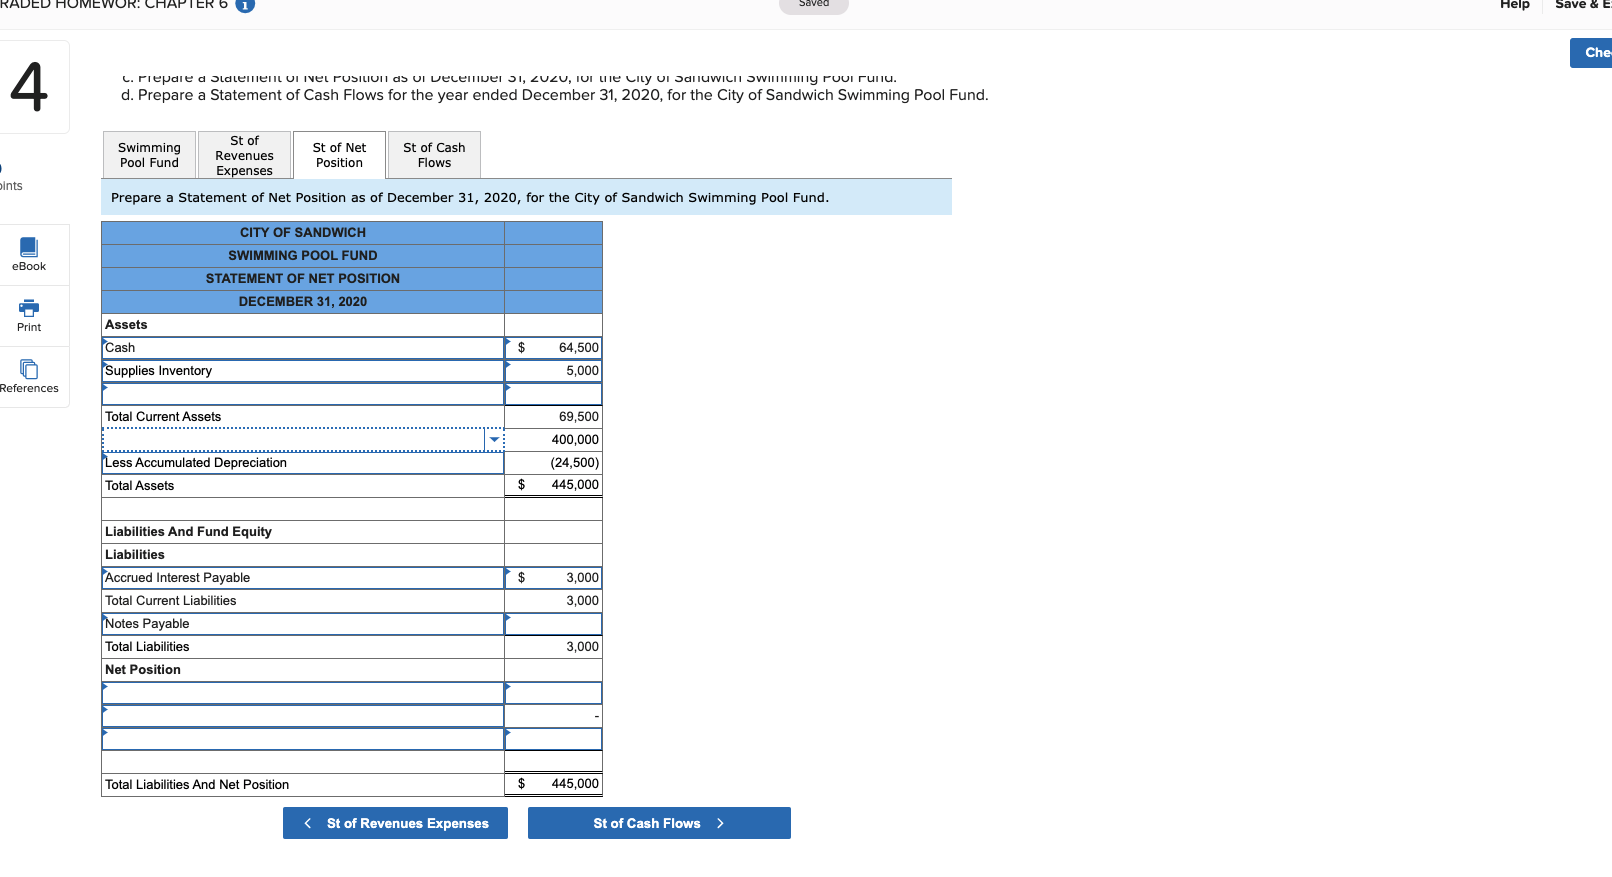This screenshot has width=1612, height=877.
Task: Edit the Cash account name field
Action: coord(303,348)
